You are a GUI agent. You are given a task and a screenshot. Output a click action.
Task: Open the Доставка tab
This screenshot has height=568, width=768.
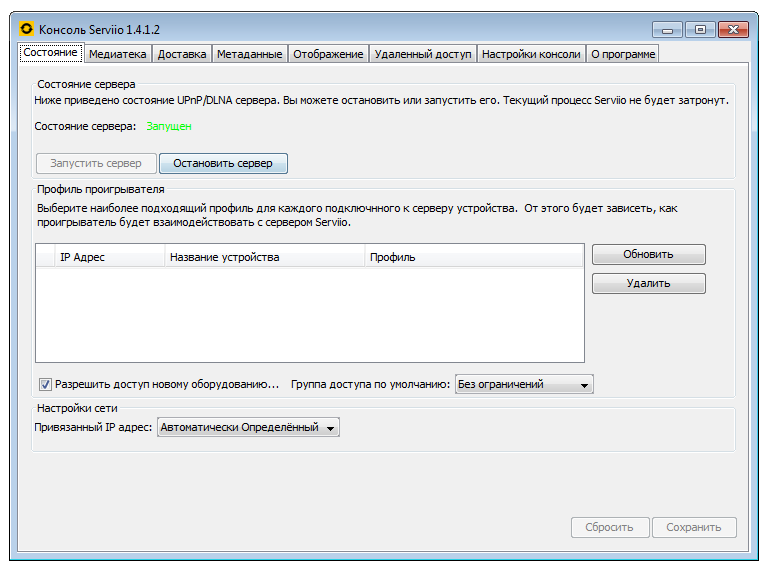182,54
